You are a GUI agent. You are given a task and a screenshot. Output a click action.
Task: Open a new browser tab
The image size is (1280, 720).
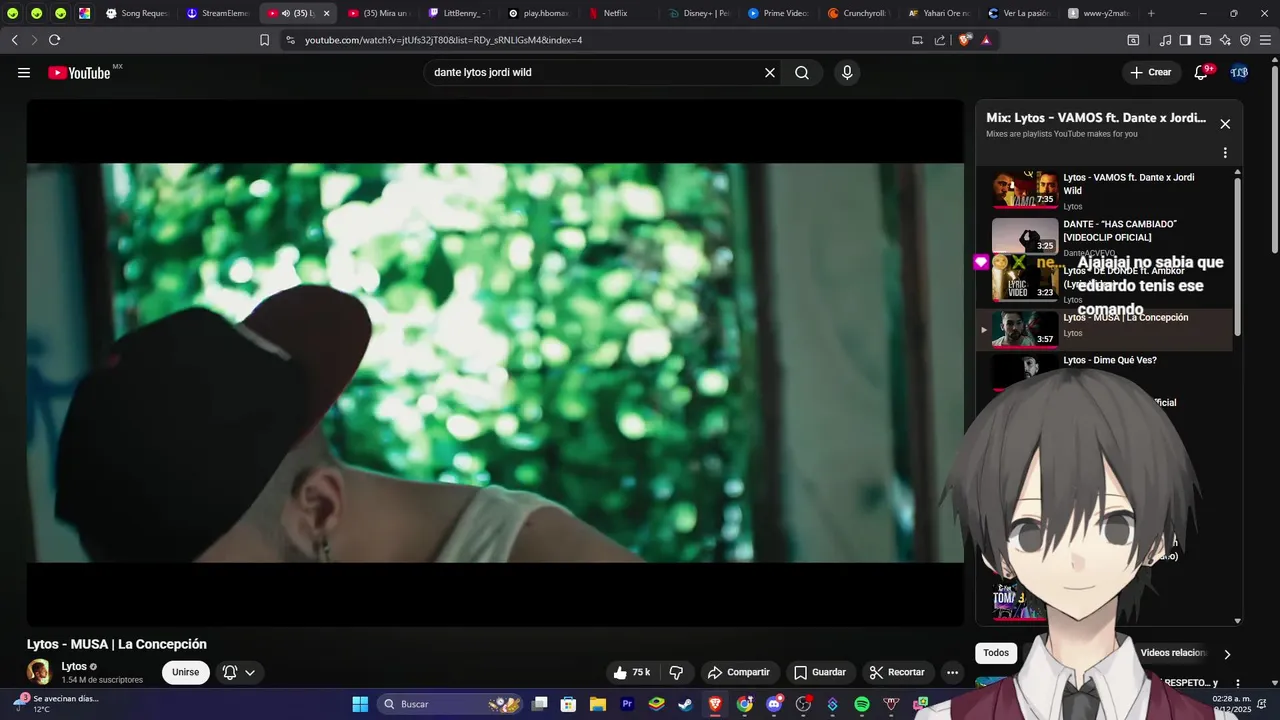1151,13
